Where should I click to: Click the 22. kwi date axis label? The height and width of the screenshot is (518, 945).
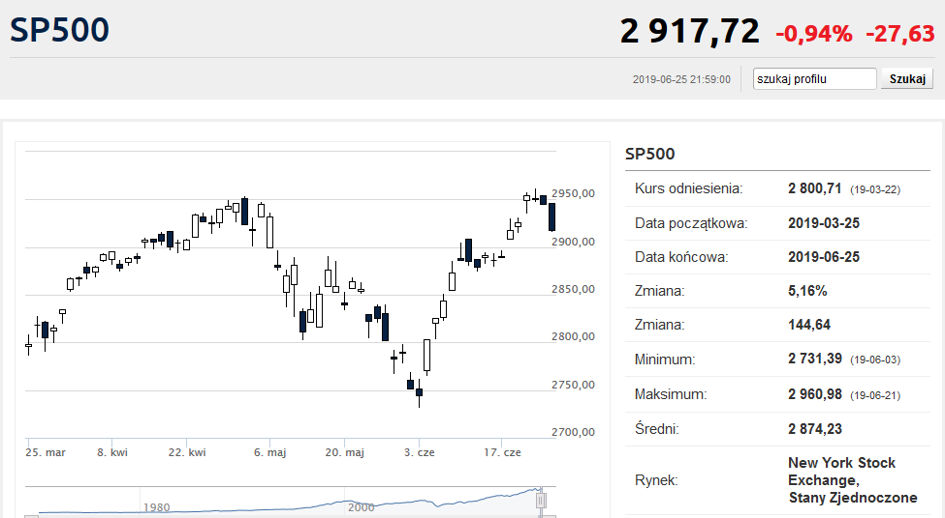[x=187, y=452]
